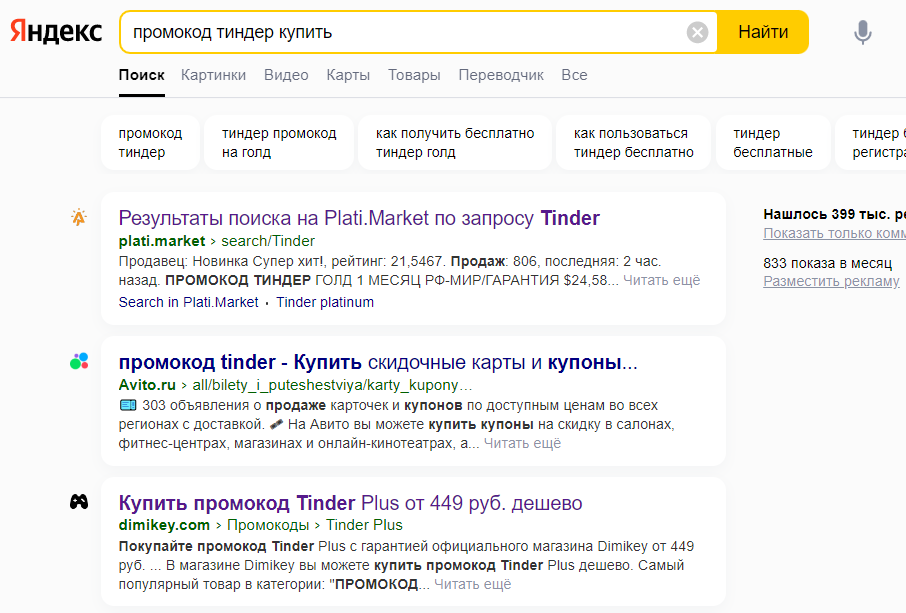Image resolution: width=906 pixels, height=613 pixels.
Task: Open 'Купить промокод Tinder Plus' title link
Action: coord(350,503)
